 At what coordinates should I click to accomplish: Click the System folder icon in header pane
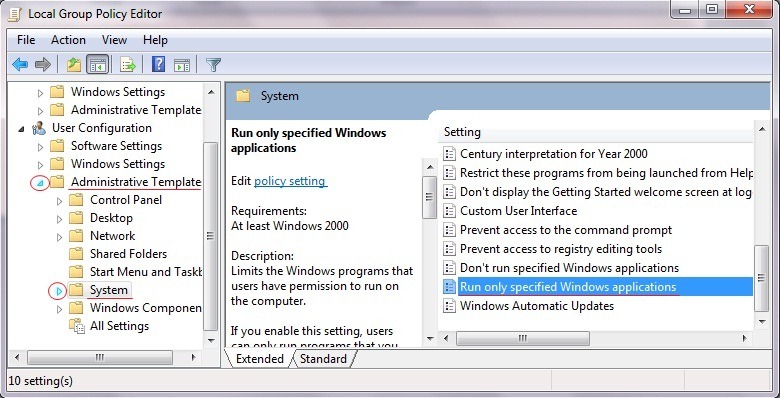coord(243,96)
